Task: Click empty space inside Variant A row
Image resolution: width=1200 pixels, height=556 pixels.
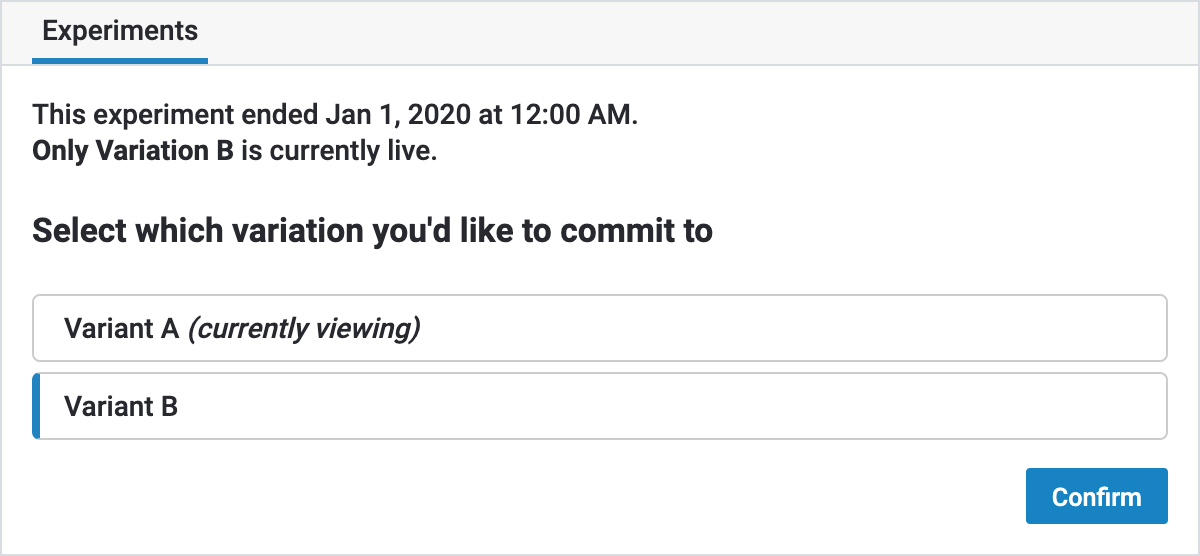Action: (x=800, y=328)
